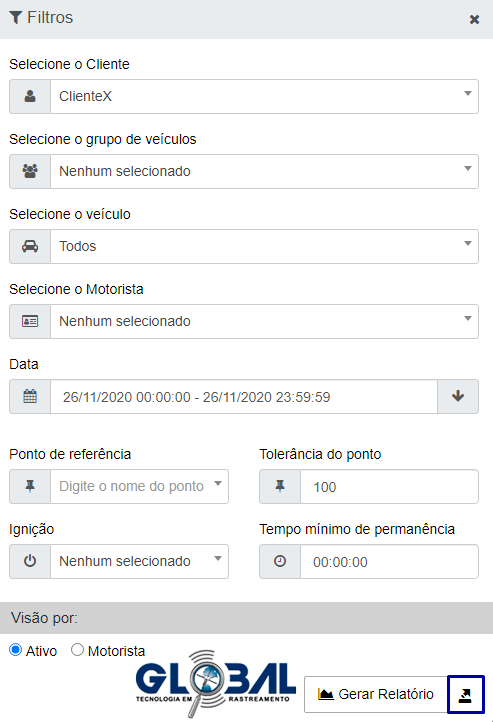Click the car icon beside vehicle selector
The width and height of the screenshot is (493, 722).
(30, 246)
